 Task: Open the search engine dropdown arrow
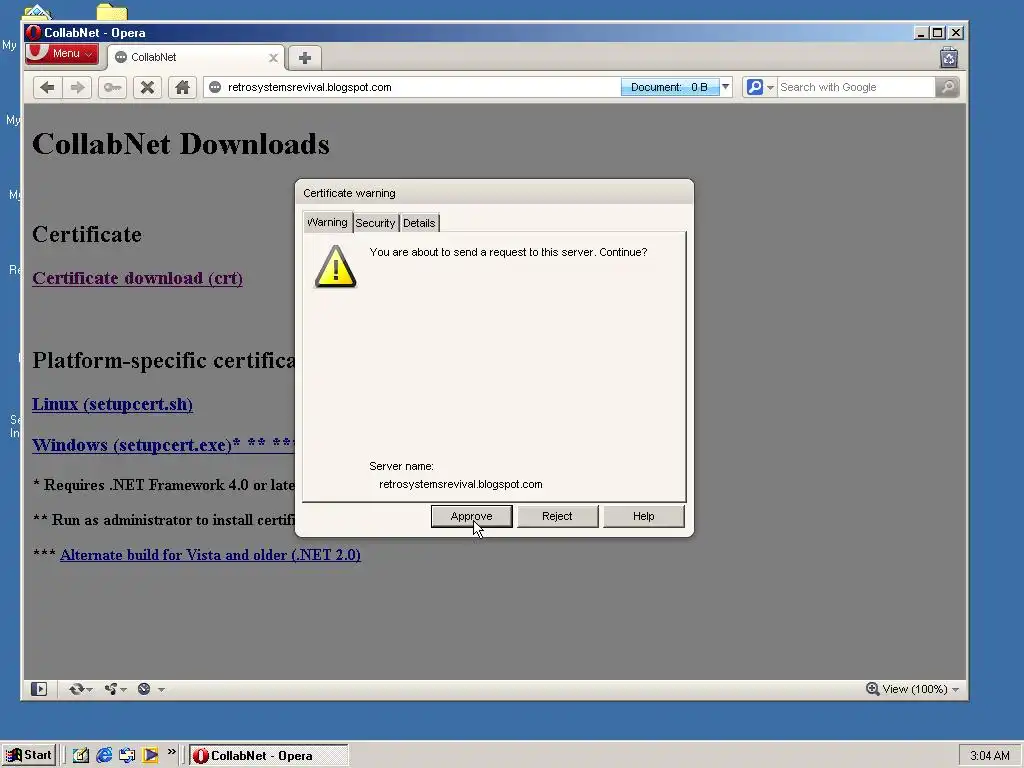771,88
